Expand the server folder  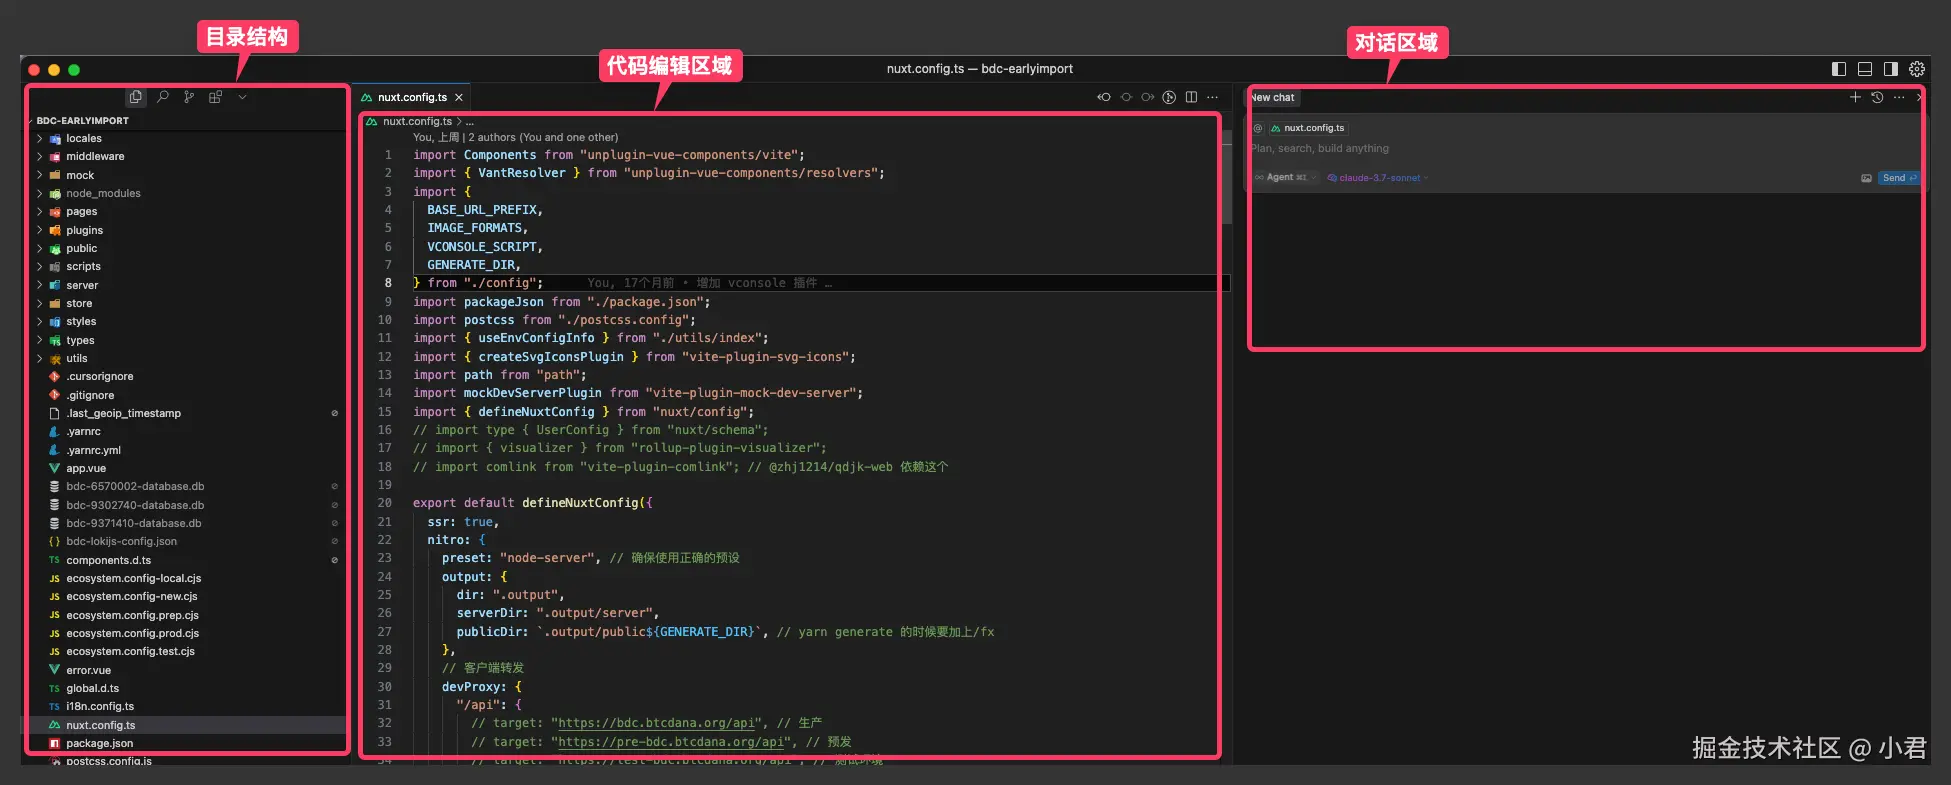pos(82,285)
